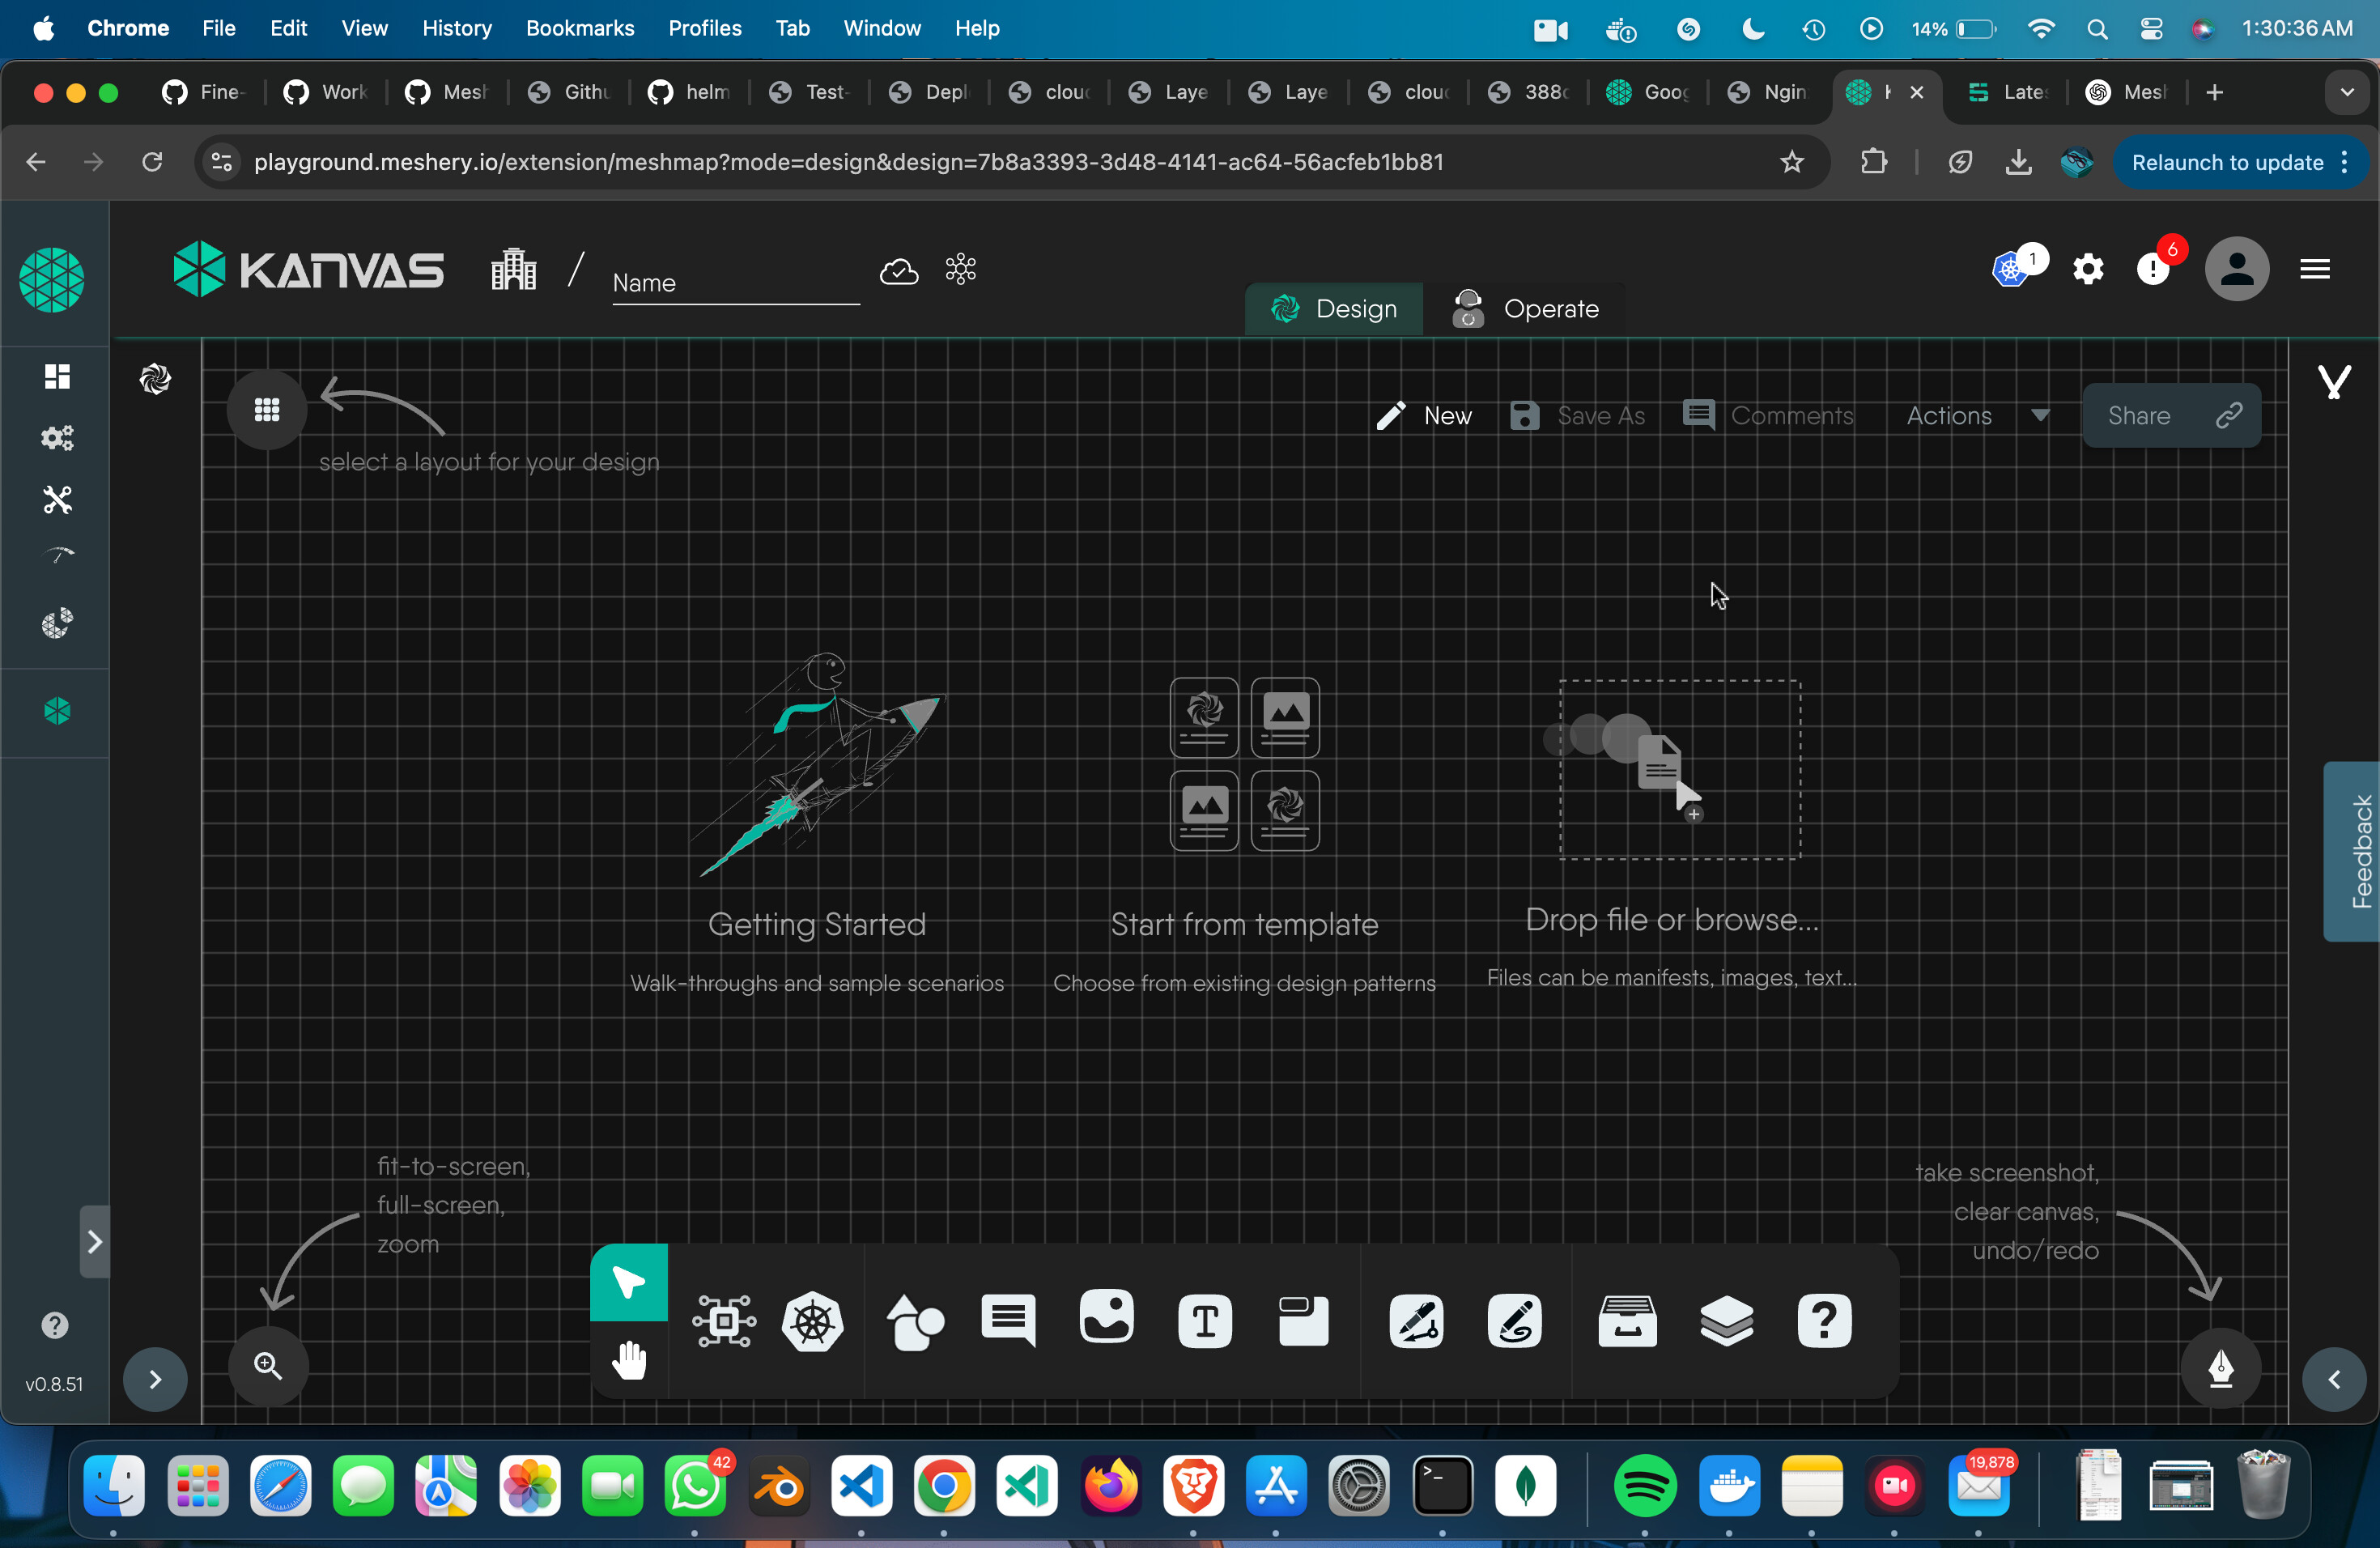This screenshot has height=1548, width=2380.
Task: Open the sticker face icon in dock
Action: point(1106,1316)
